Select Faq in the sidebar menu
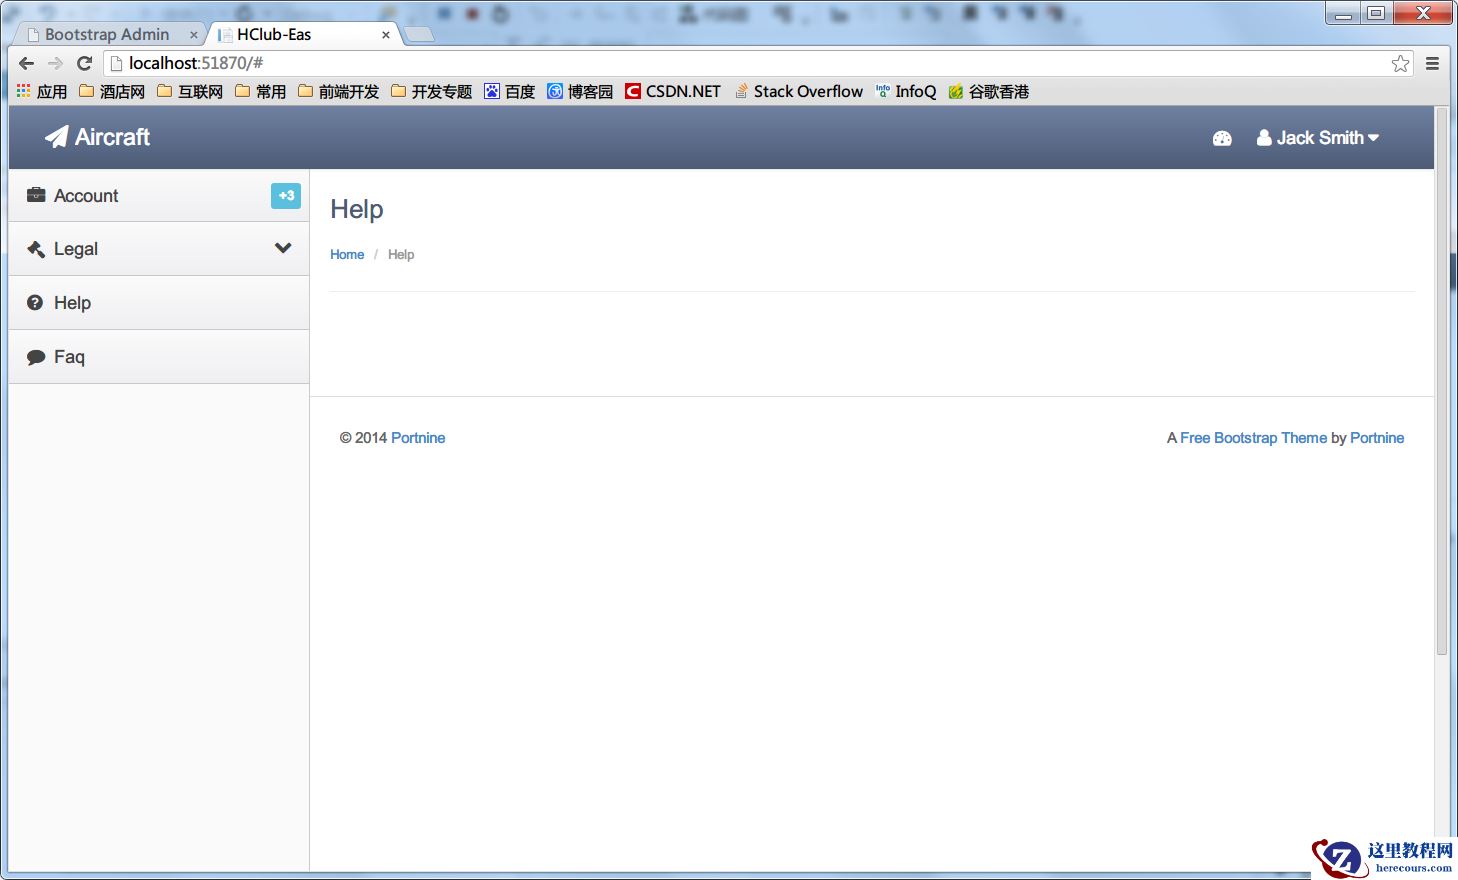The height and width of the screenshot is (880, 1458). [x=71, y=356]
